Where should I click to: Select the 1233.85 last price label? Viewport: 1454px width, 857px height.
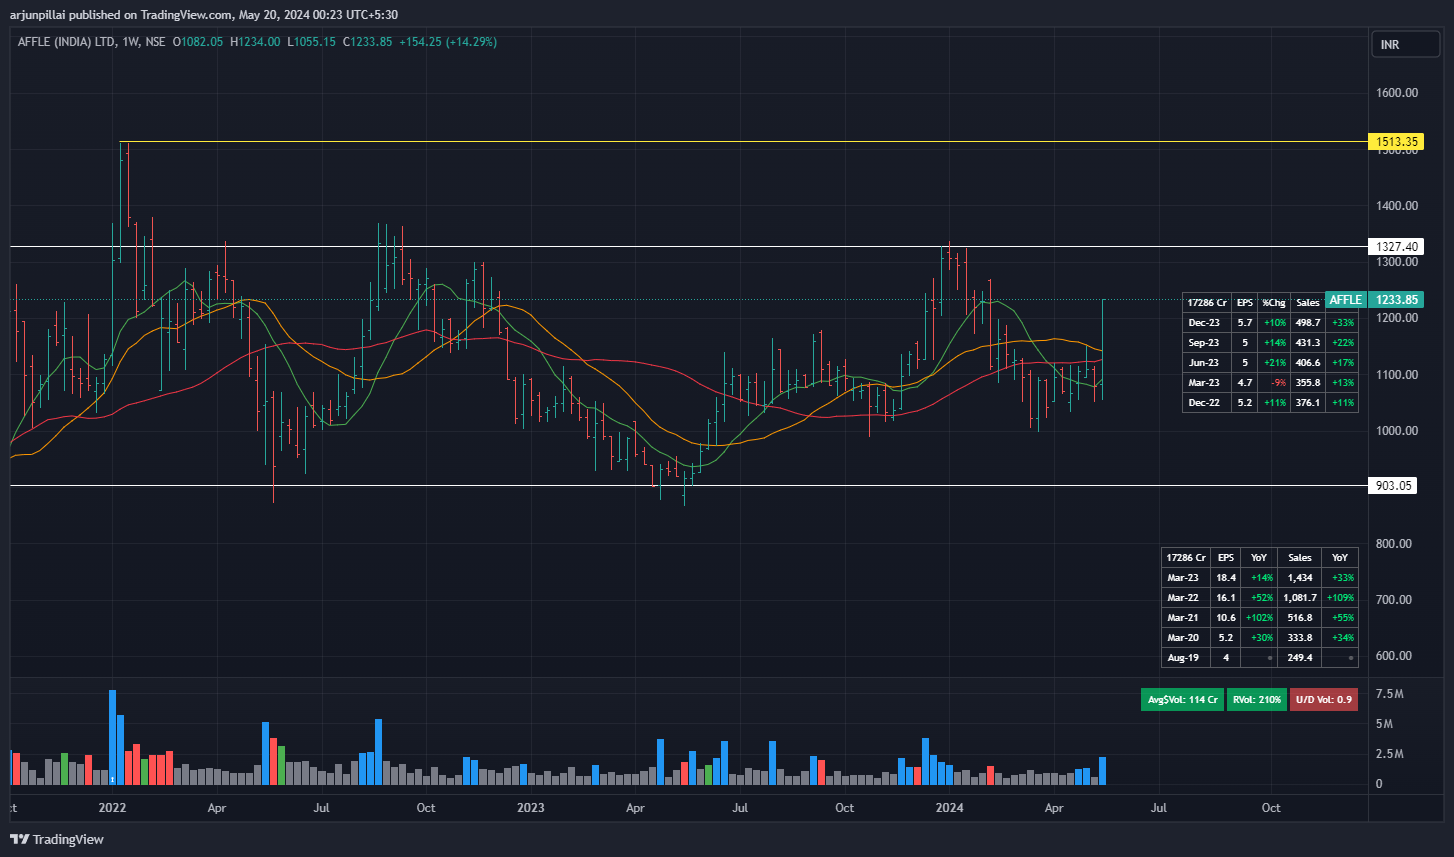(x=1397, y=299)
